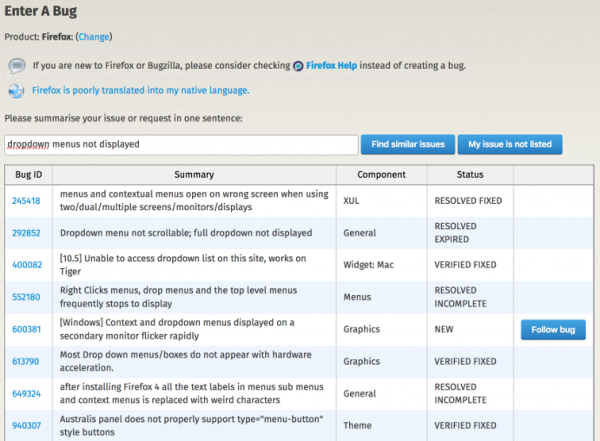Viewport: 600px width, 441px height.
Task: Click the Component column header
Action: tap(382, 175)
